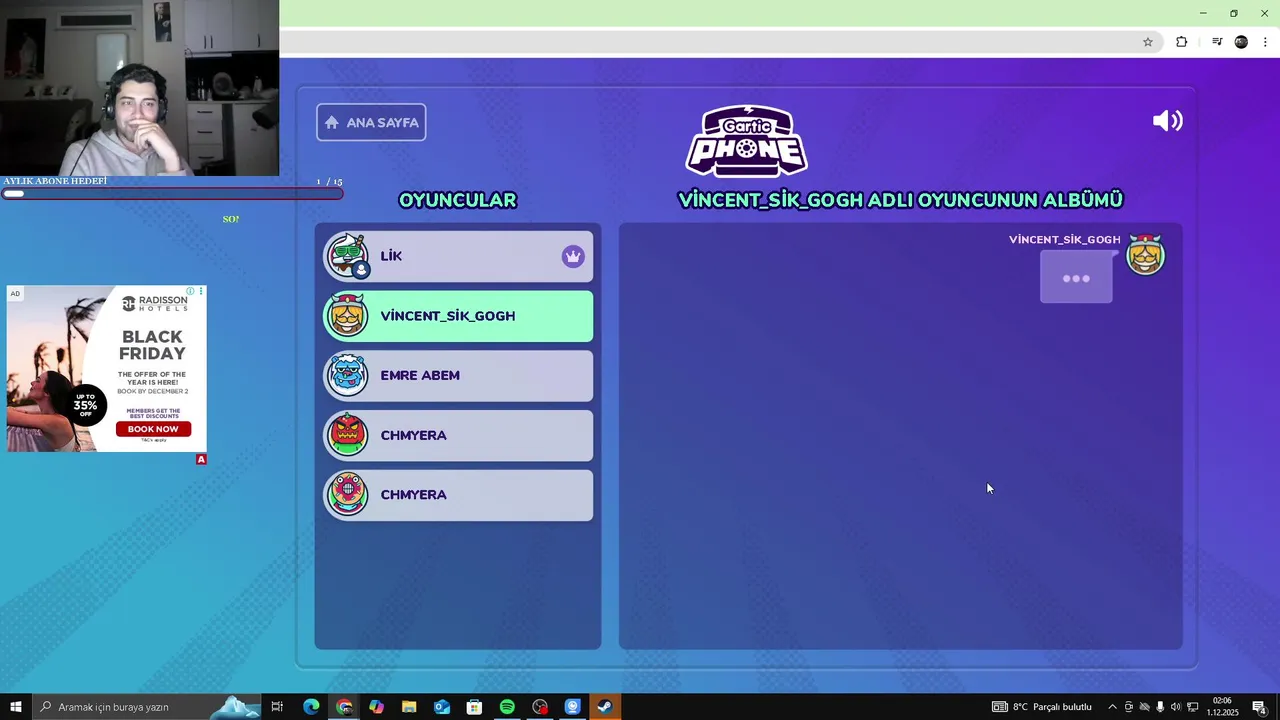The width and height of the screenshot is (1280, 720).
Task: Click the crown host icon on LİK row
Action: tap(572, 256)
